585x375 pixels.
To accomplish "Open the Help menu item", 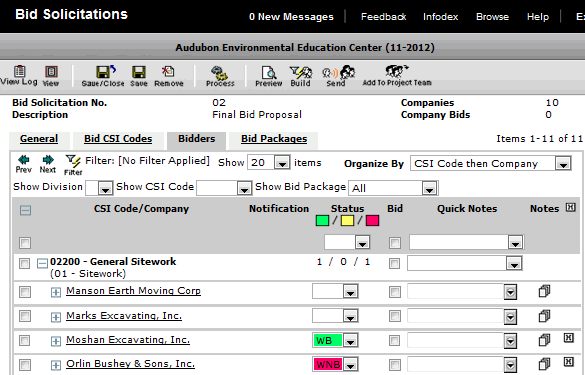I will 538,17.
